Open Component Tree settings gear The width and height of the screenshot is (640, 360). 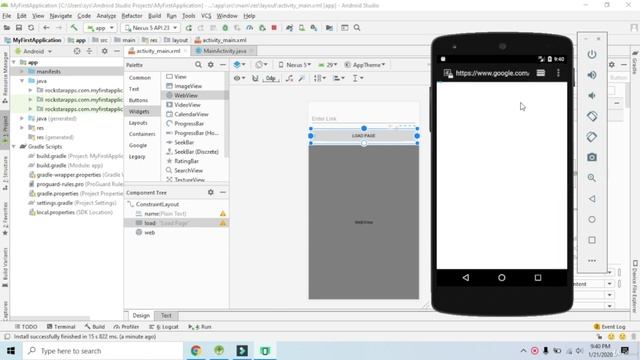211,192
